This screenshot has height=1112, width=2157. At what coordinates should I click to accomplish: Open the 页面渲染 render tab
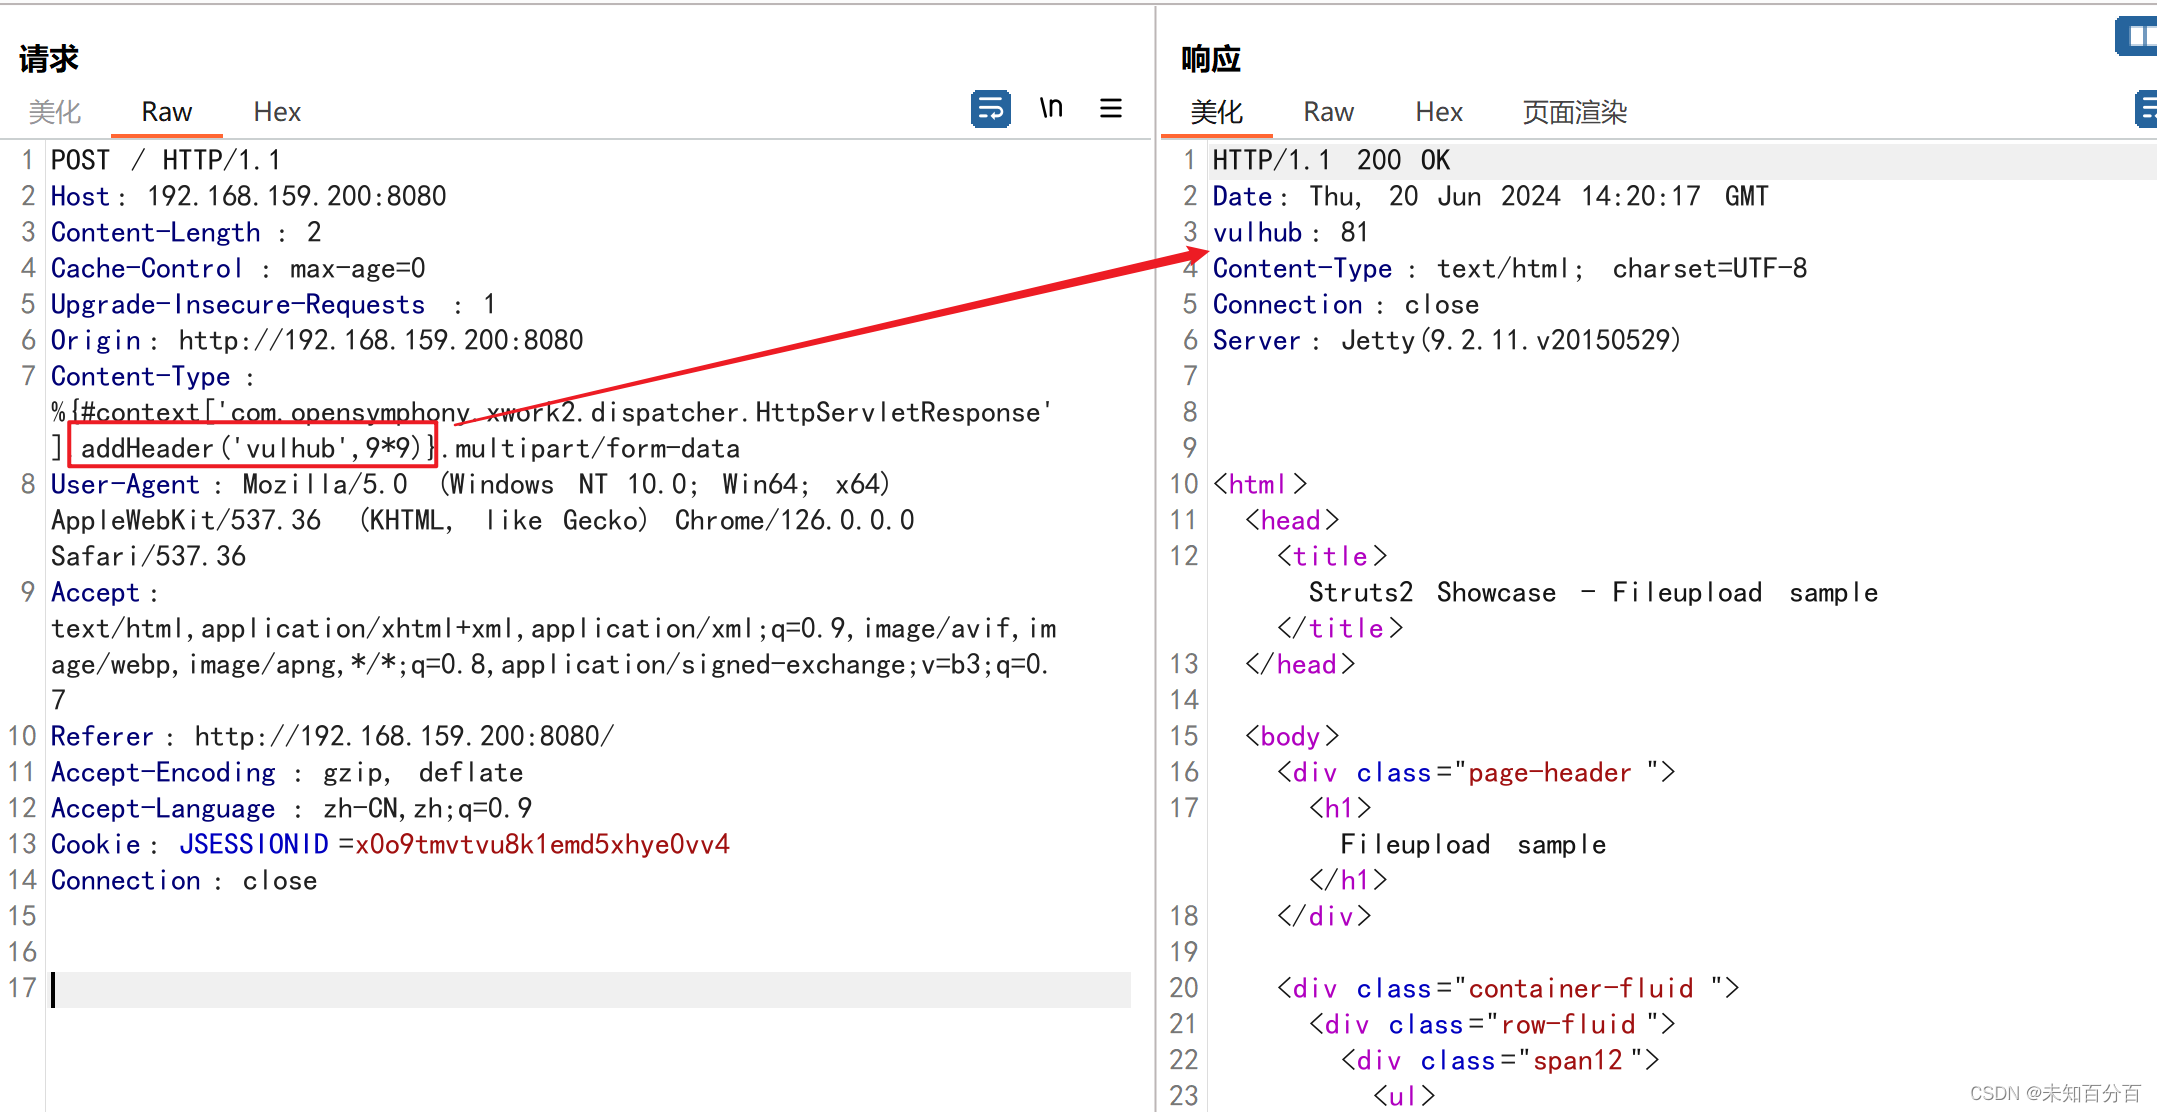pyautogui.click(x=1574, y=112)
